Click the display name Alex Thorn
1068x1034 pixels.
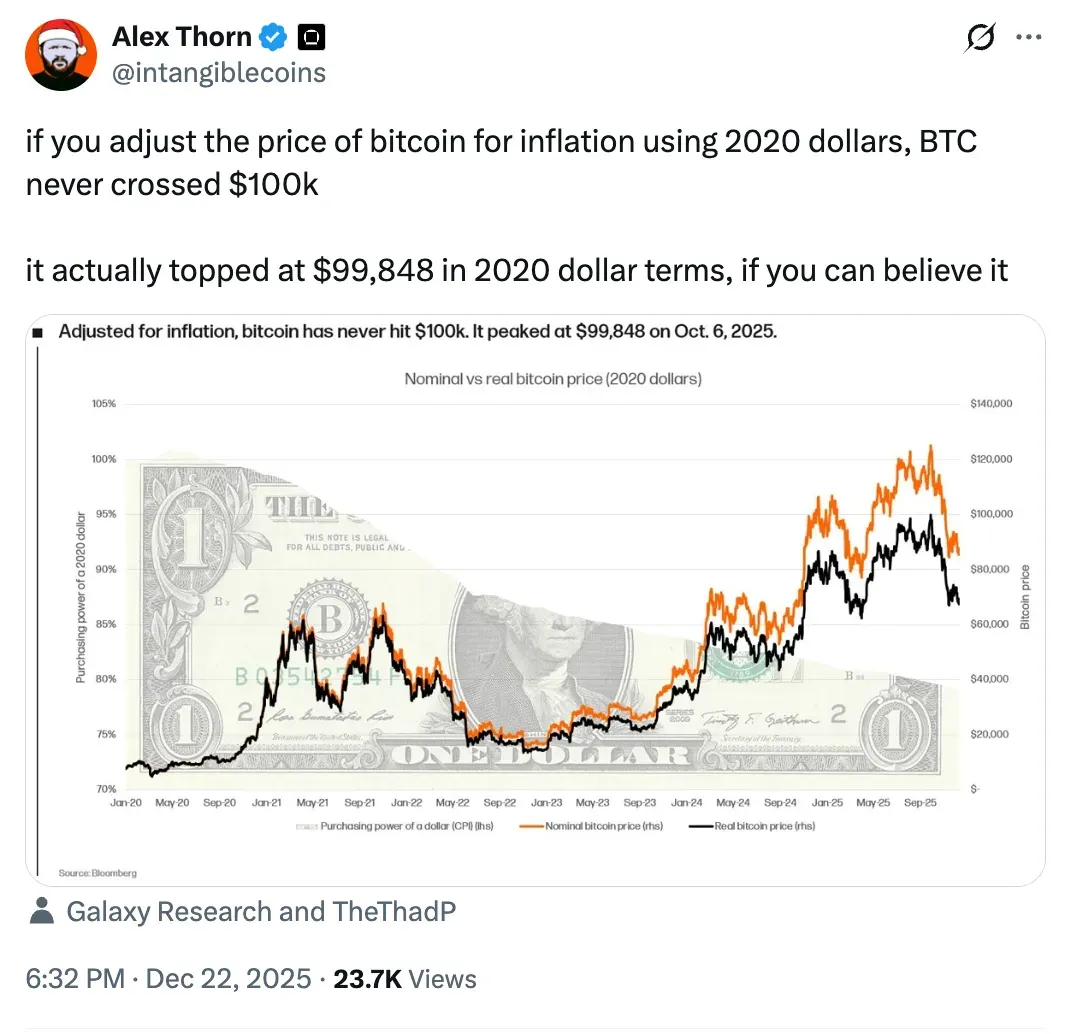[183, 36]
